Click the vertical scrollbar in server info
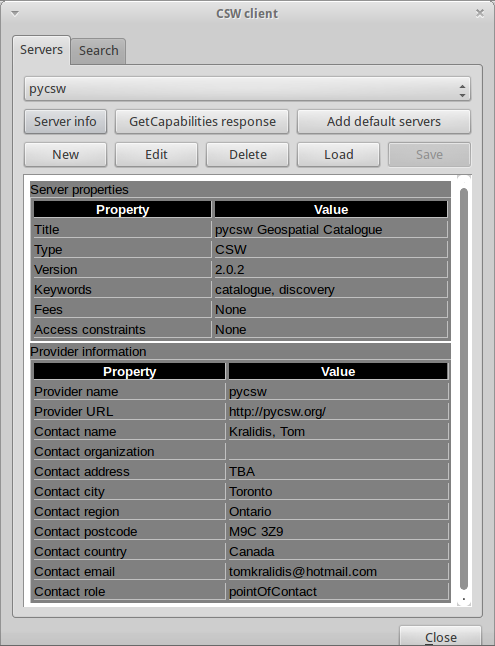The width and height of the screenshot is (495, 646). tap(464, 389)
